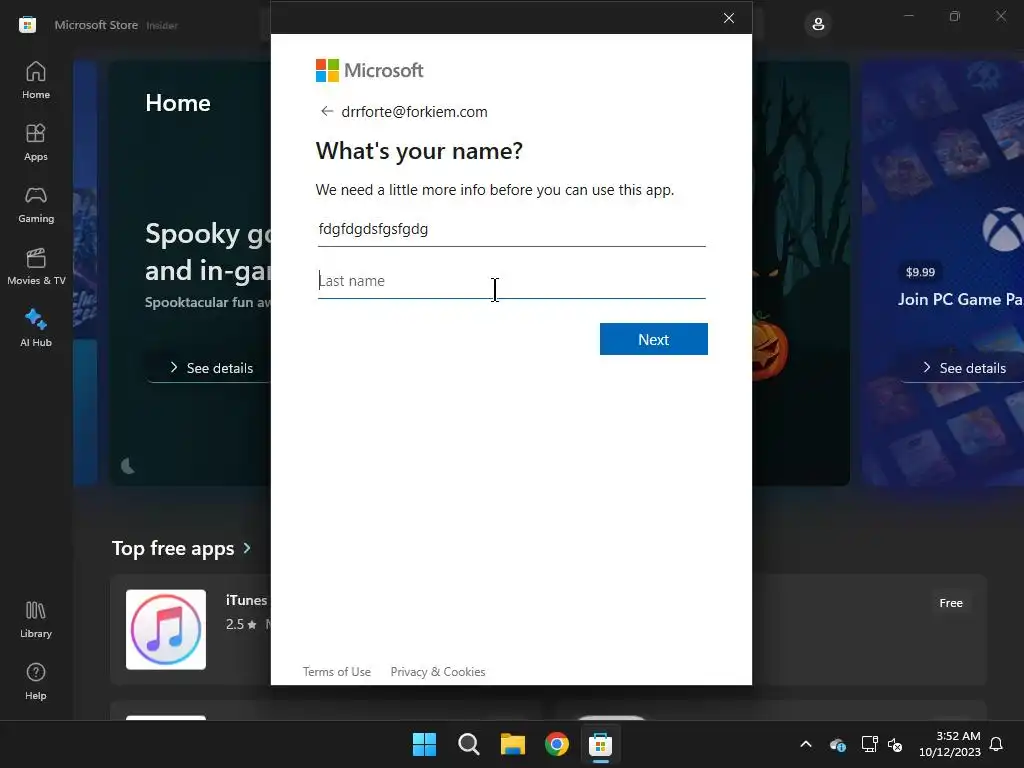Open Movies & TV section
This screenshot has height=768, width=1024.
pos(36,266)
